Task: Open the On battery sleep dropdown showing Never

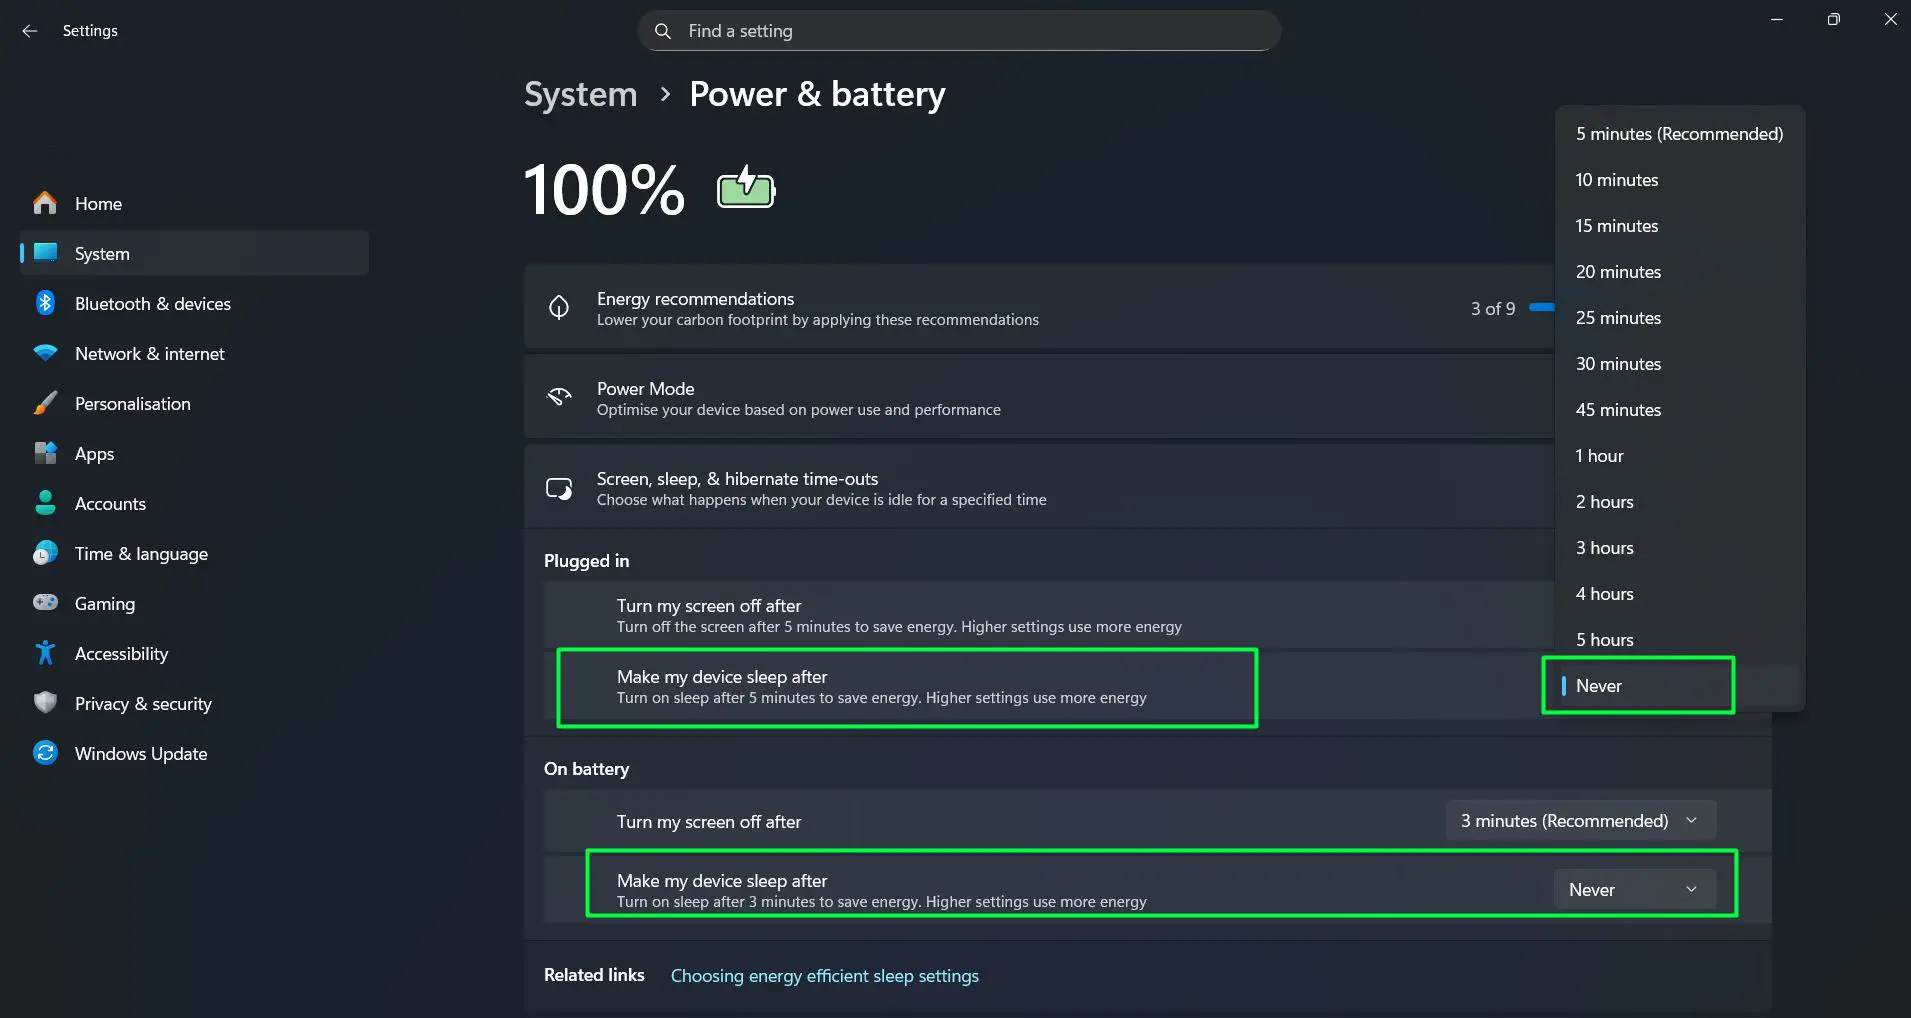Action: coord(1633,888)
